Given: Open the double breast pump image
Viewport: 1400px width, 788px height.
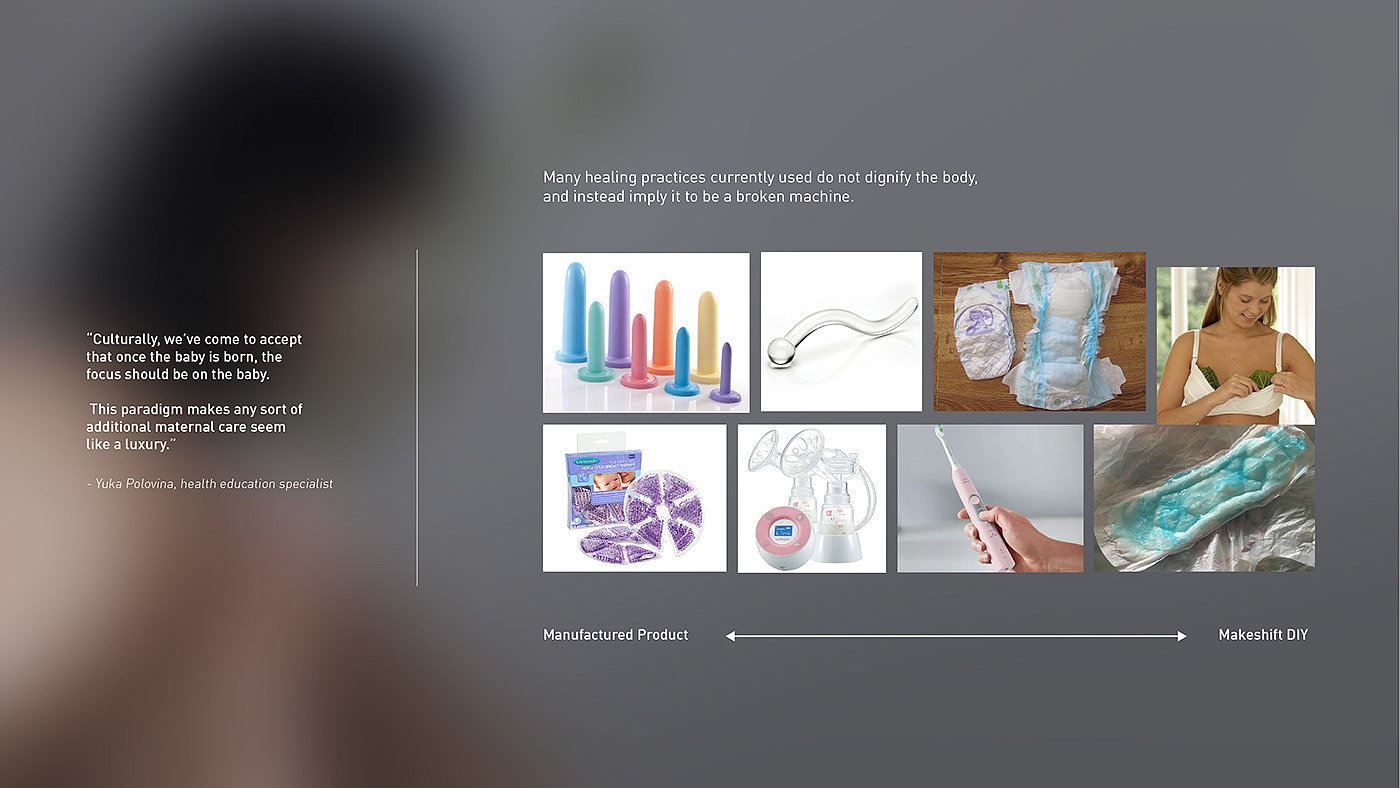Looking at the screenshot, I should click(812, 499).
